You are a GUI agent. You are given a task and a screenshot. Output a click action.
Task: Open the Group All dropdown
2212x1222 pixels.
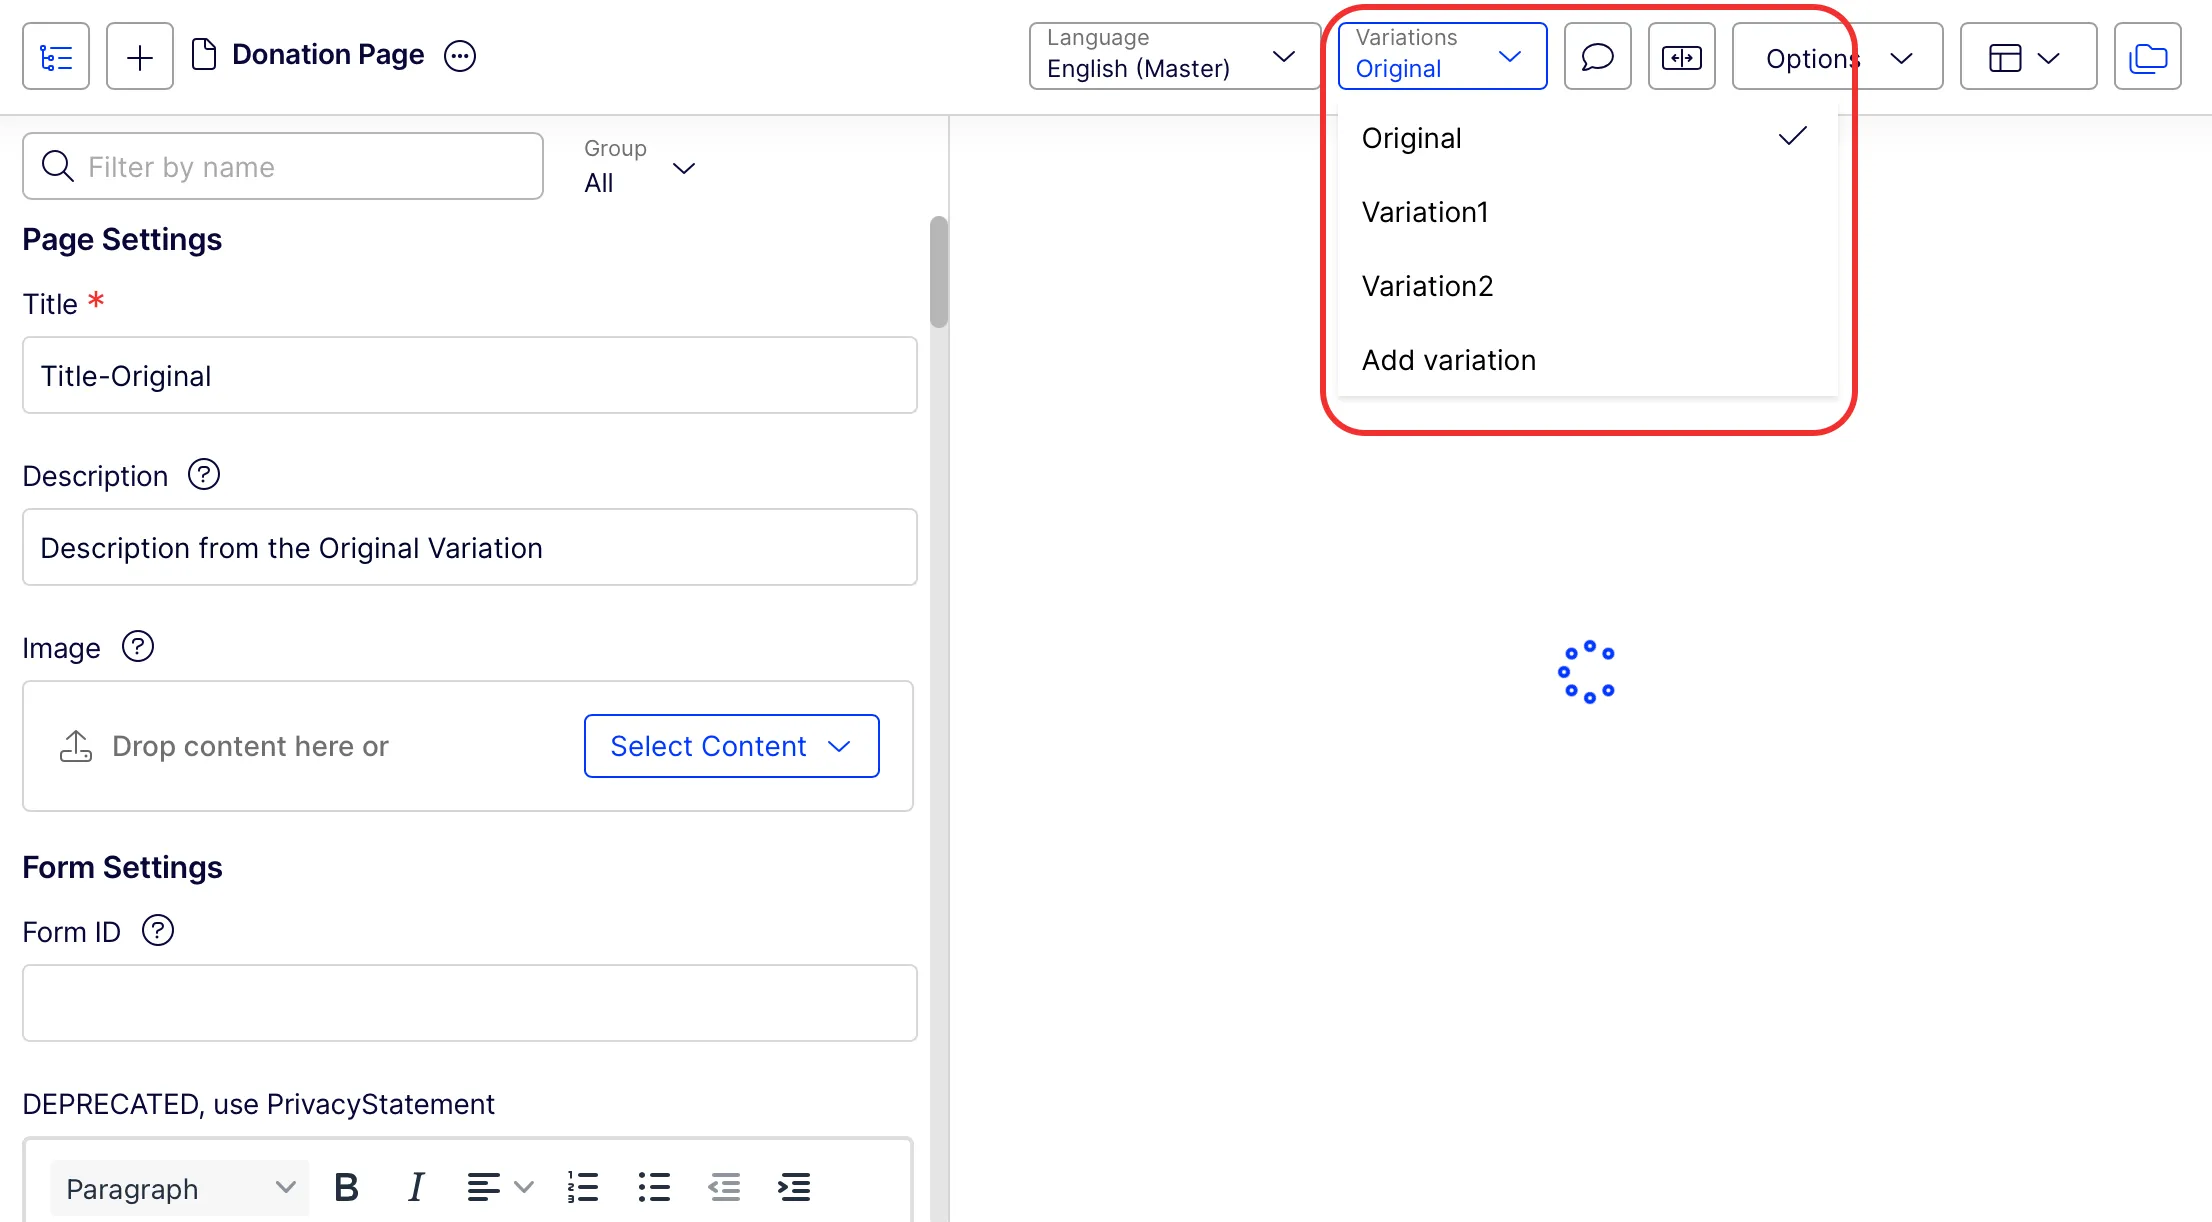pyautogui.click(x=640, y=167)
